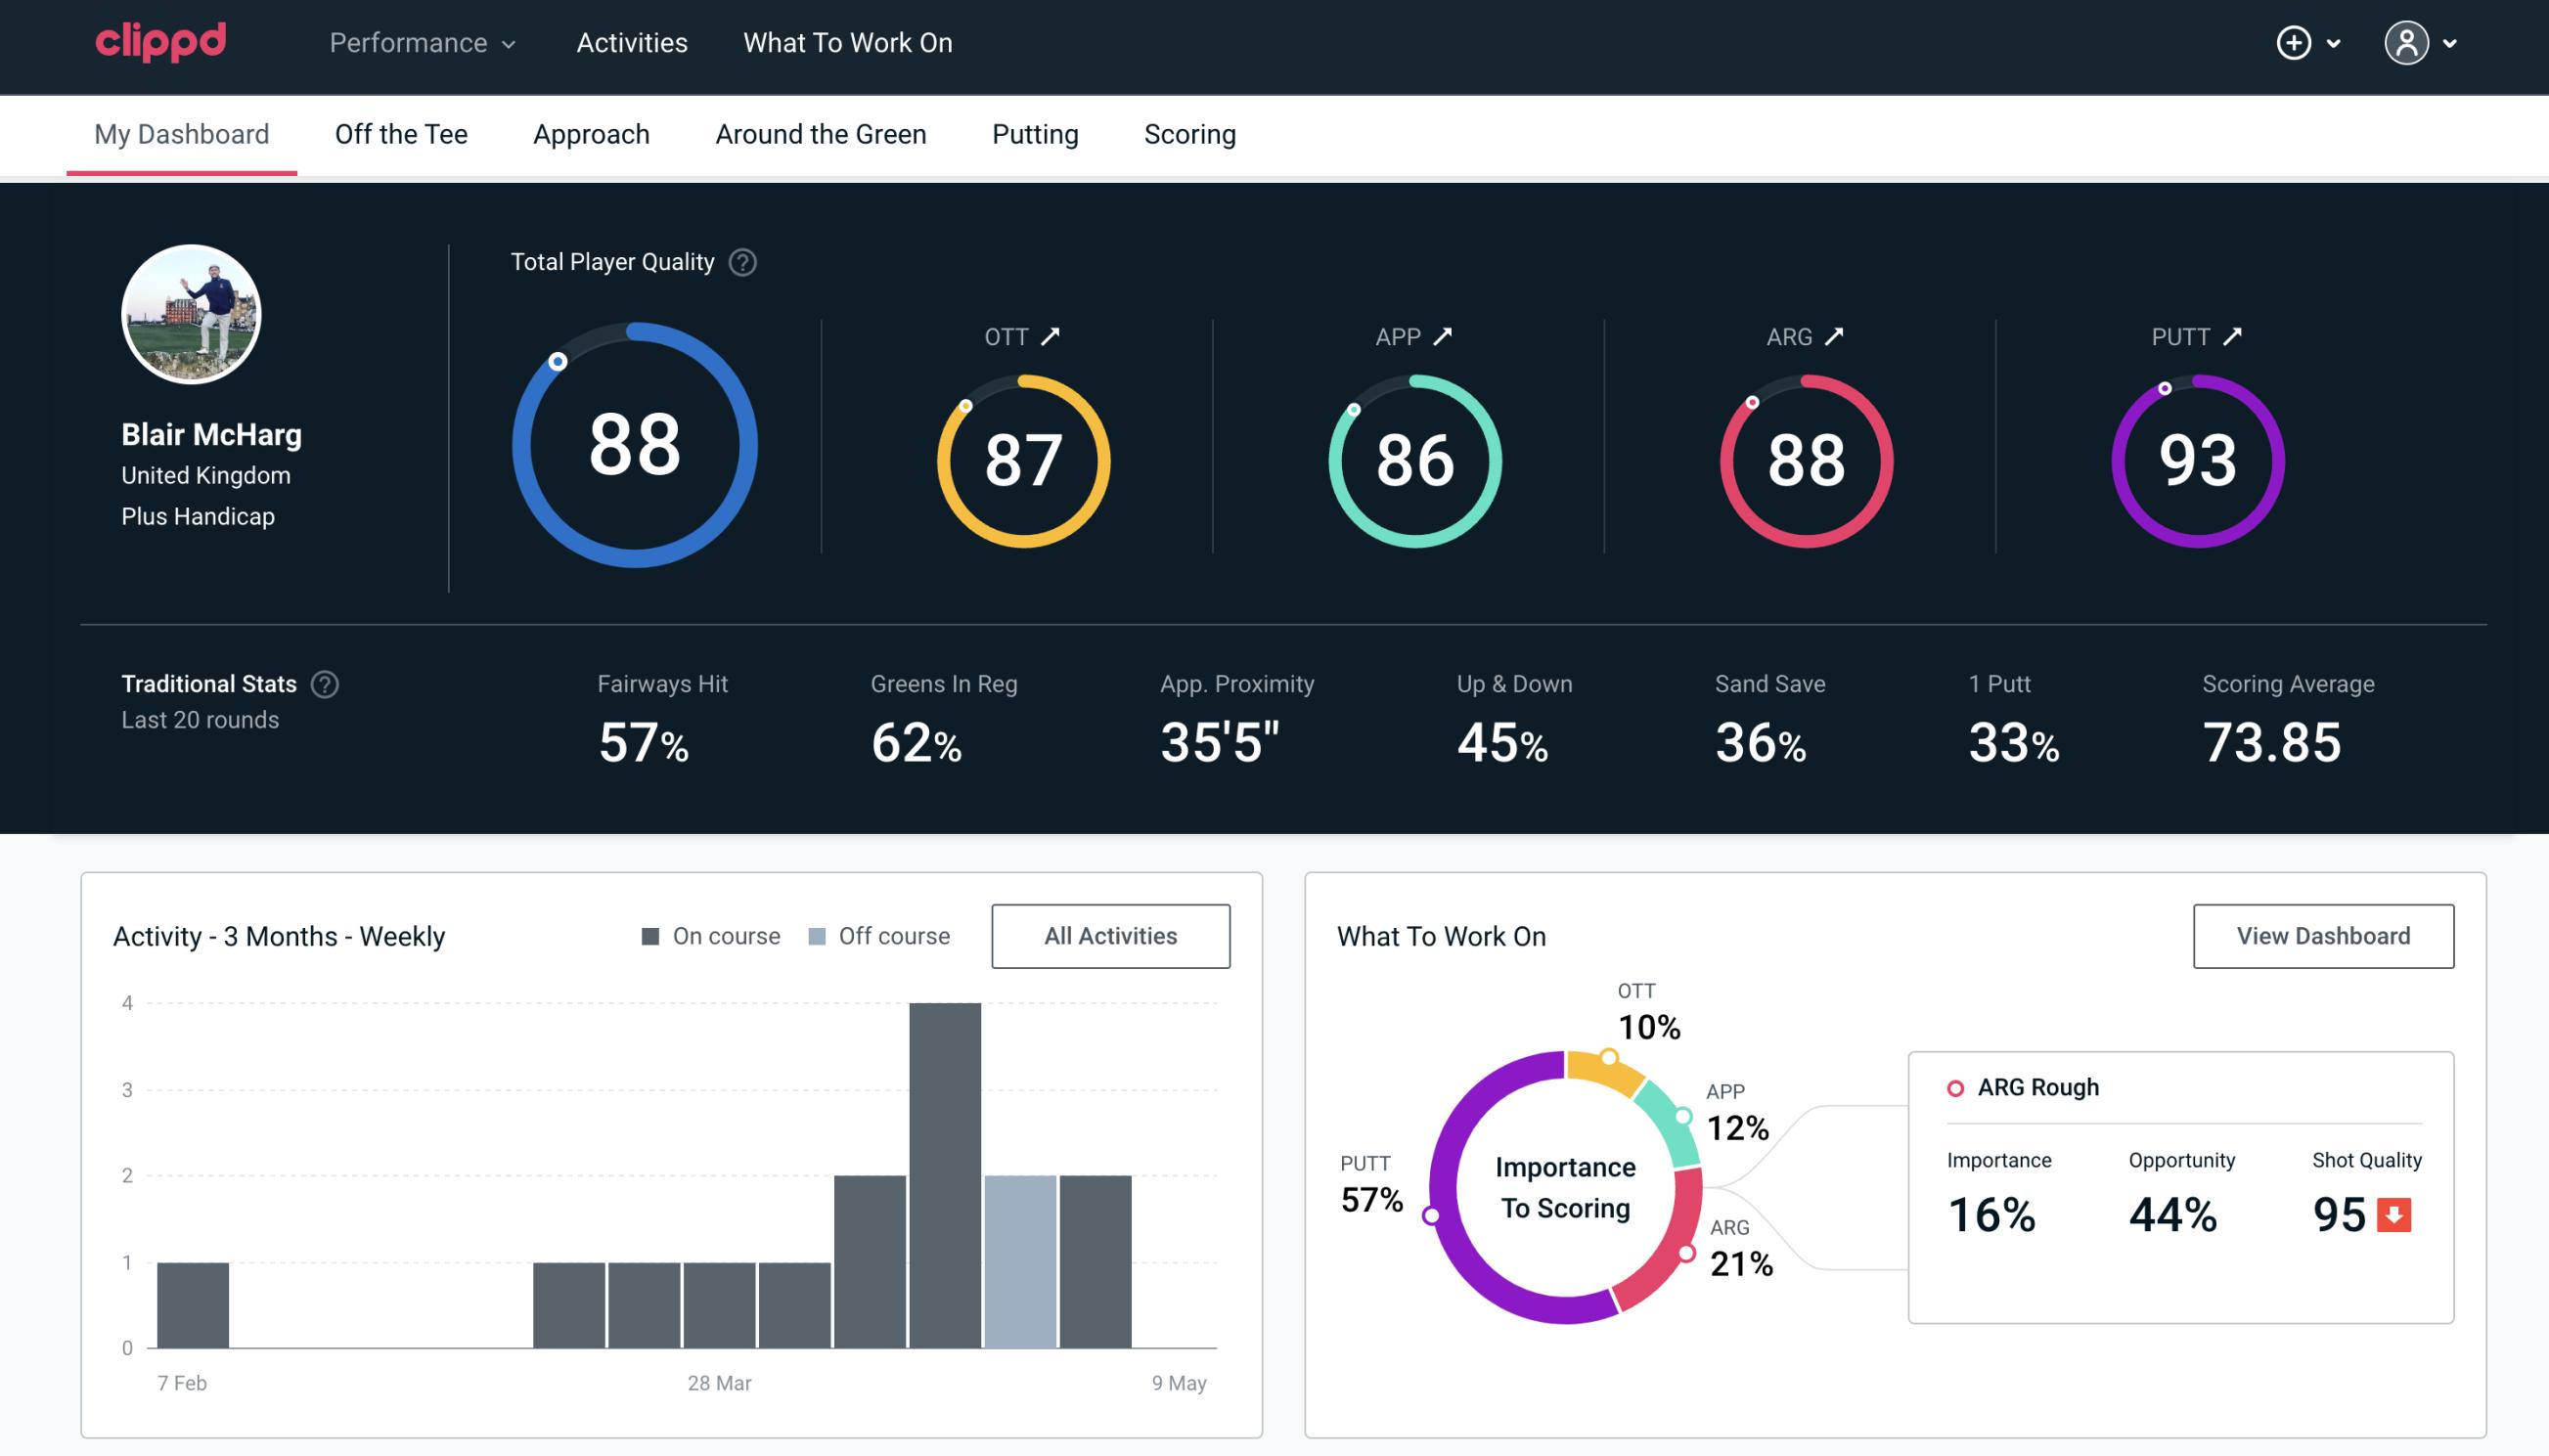
Task: Select the Putting tab
Action: pos(1035,133)
